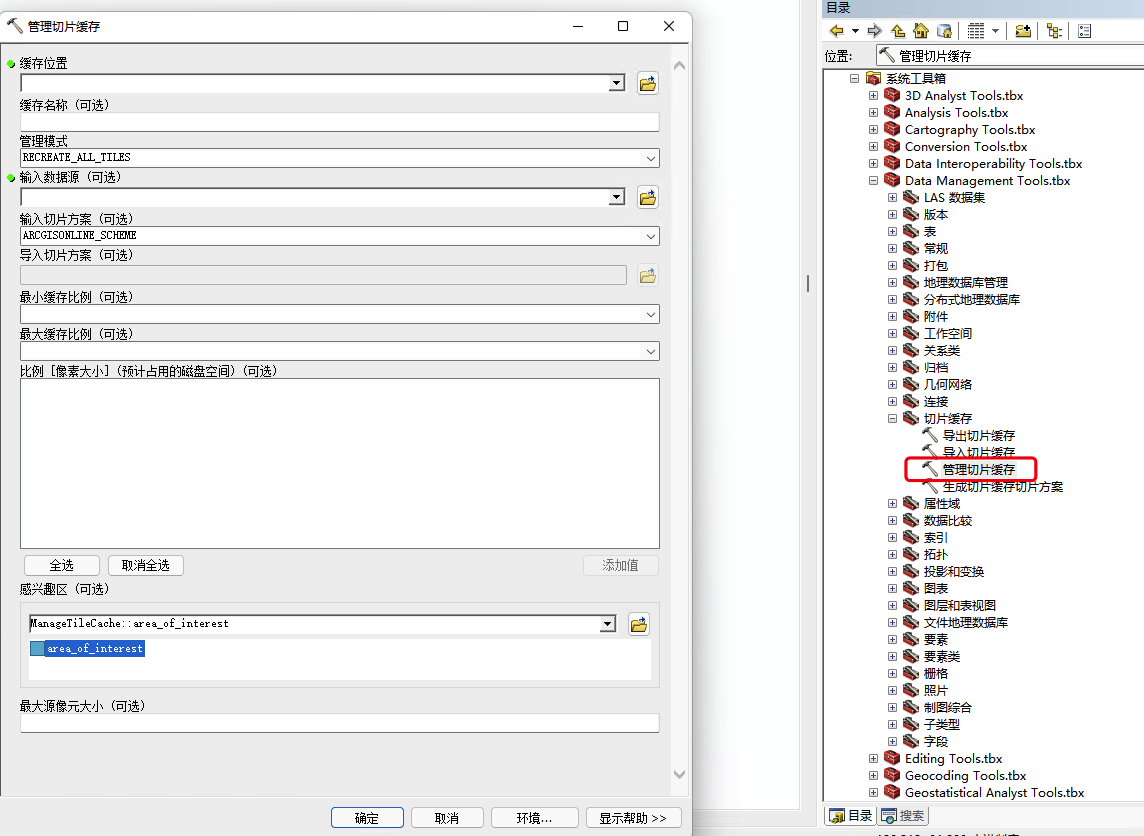The image size is (1144, 836).
Task: Select the 栅格 toolset icon
Action: 911,673
